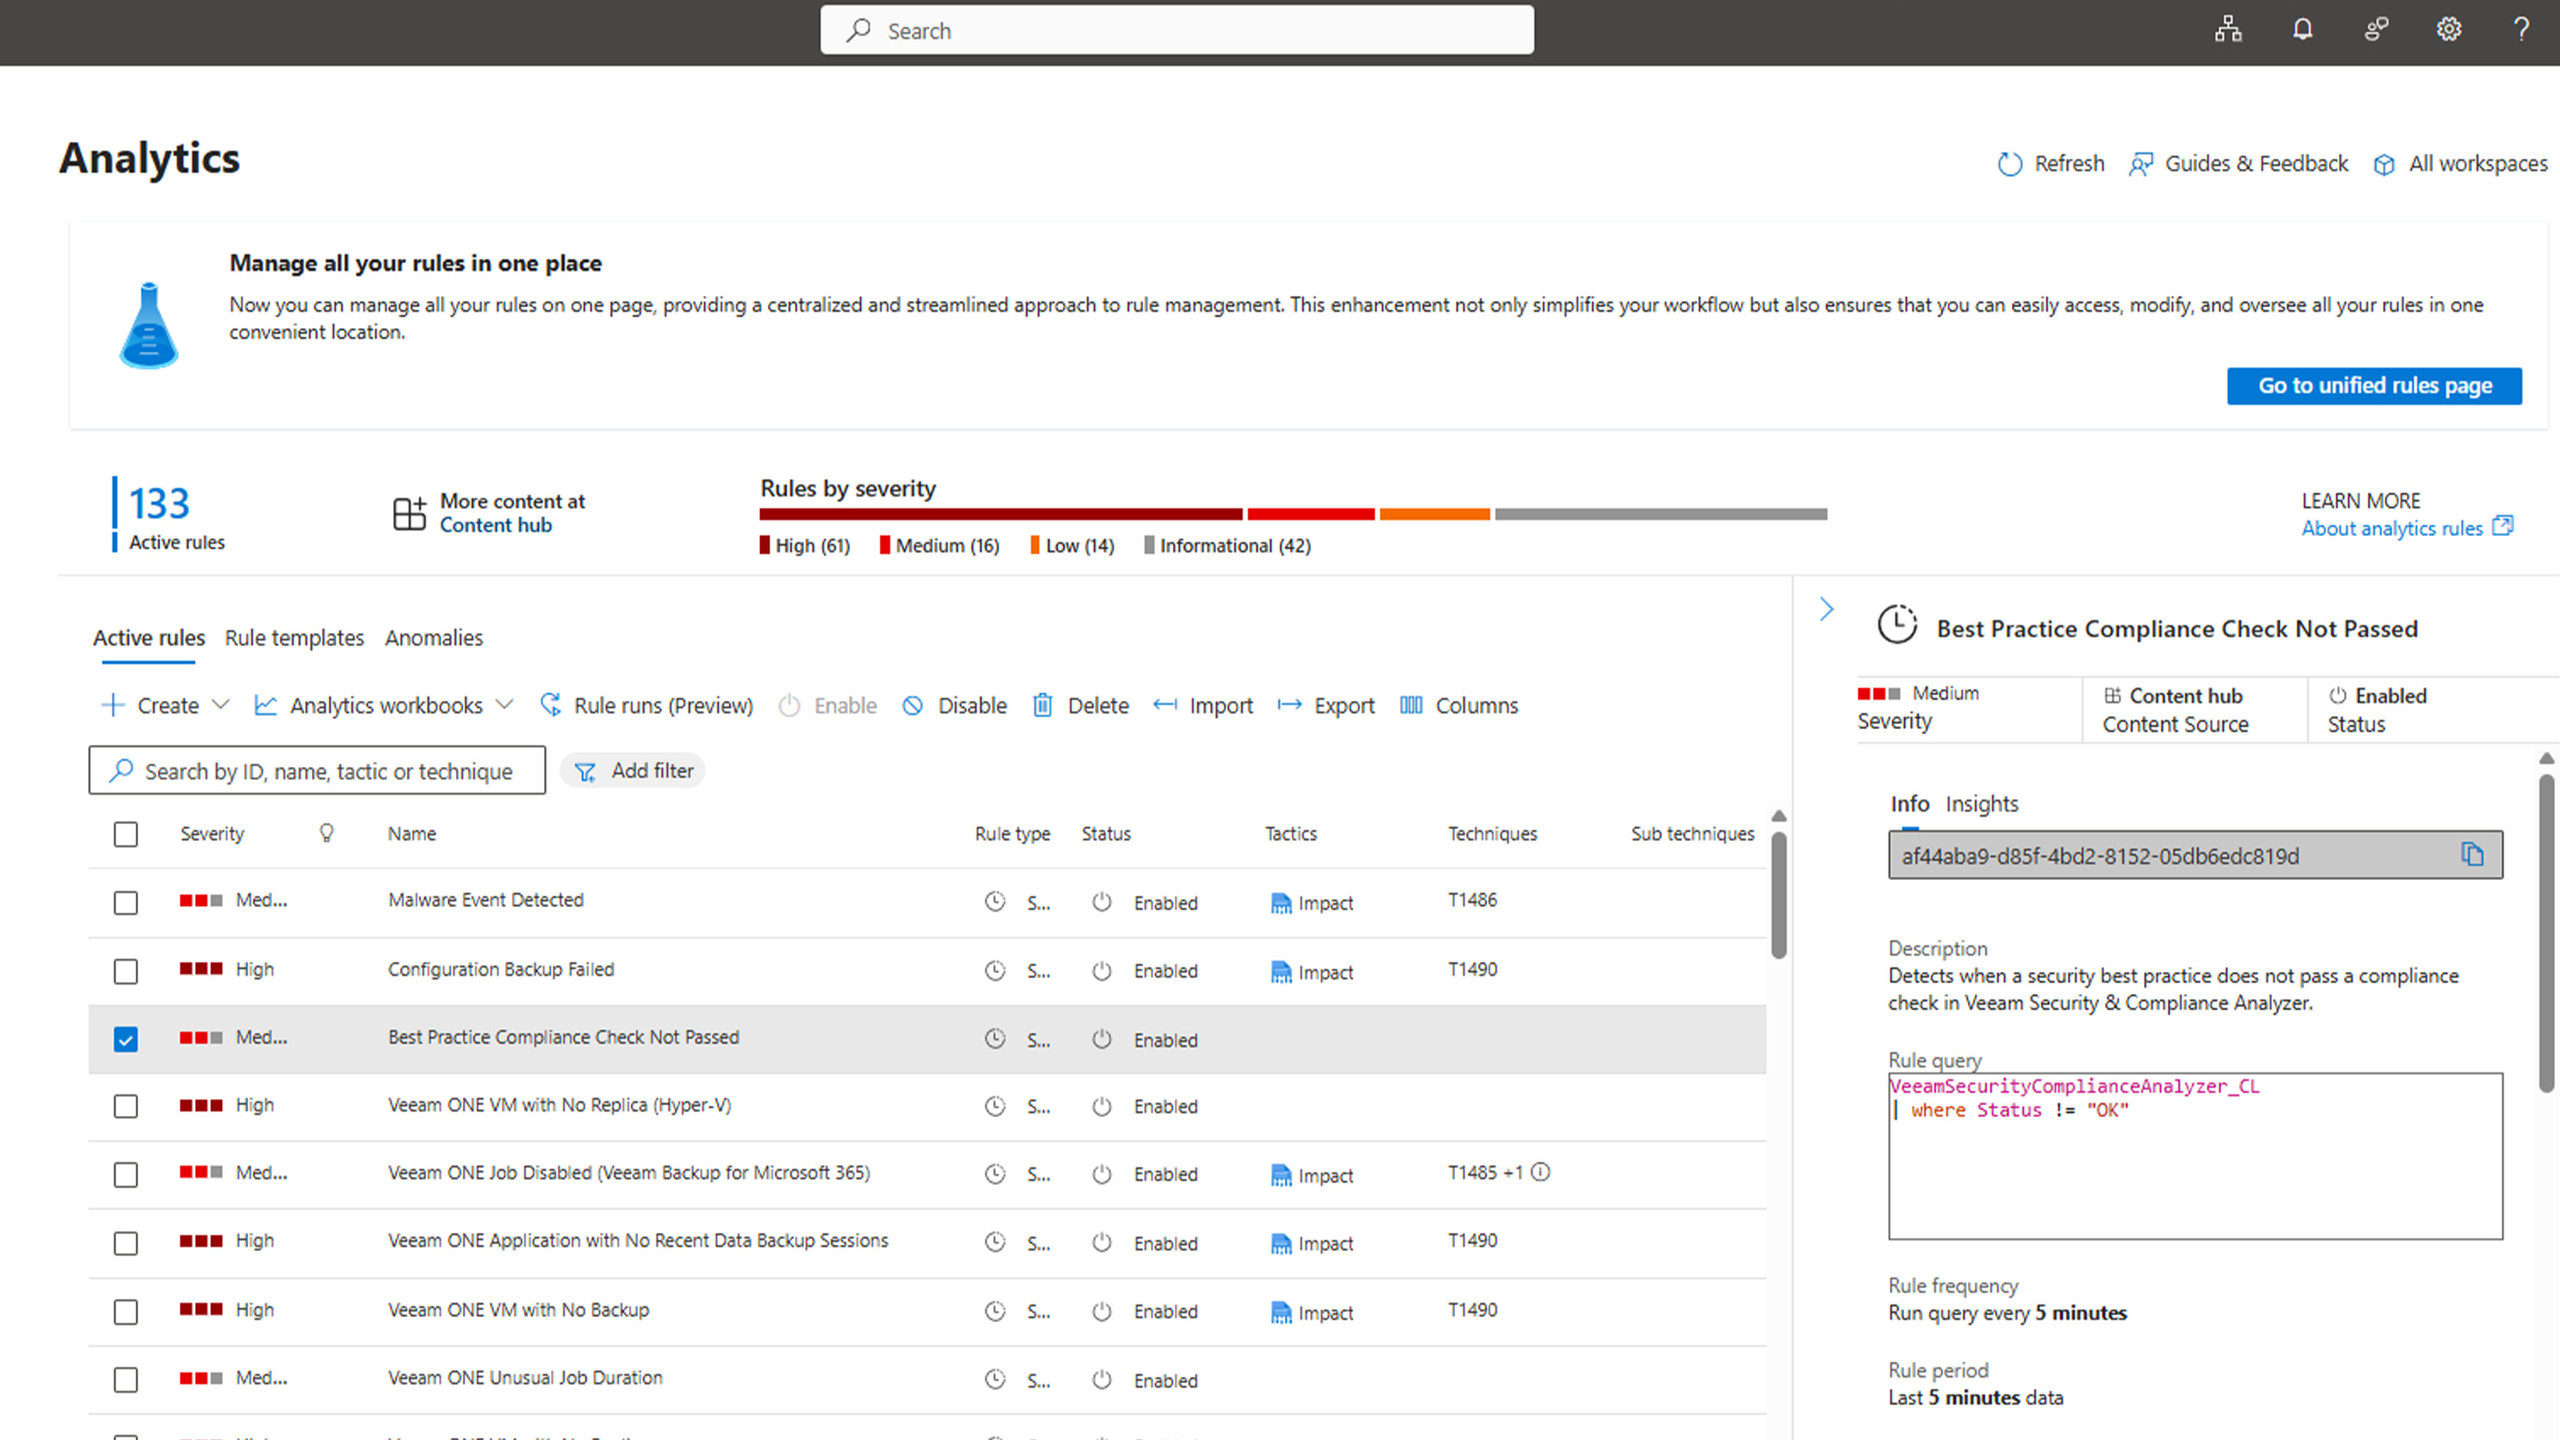Open the About analytics rules link
This screenshot has height=1440, width=2560.
point(2391,528)
